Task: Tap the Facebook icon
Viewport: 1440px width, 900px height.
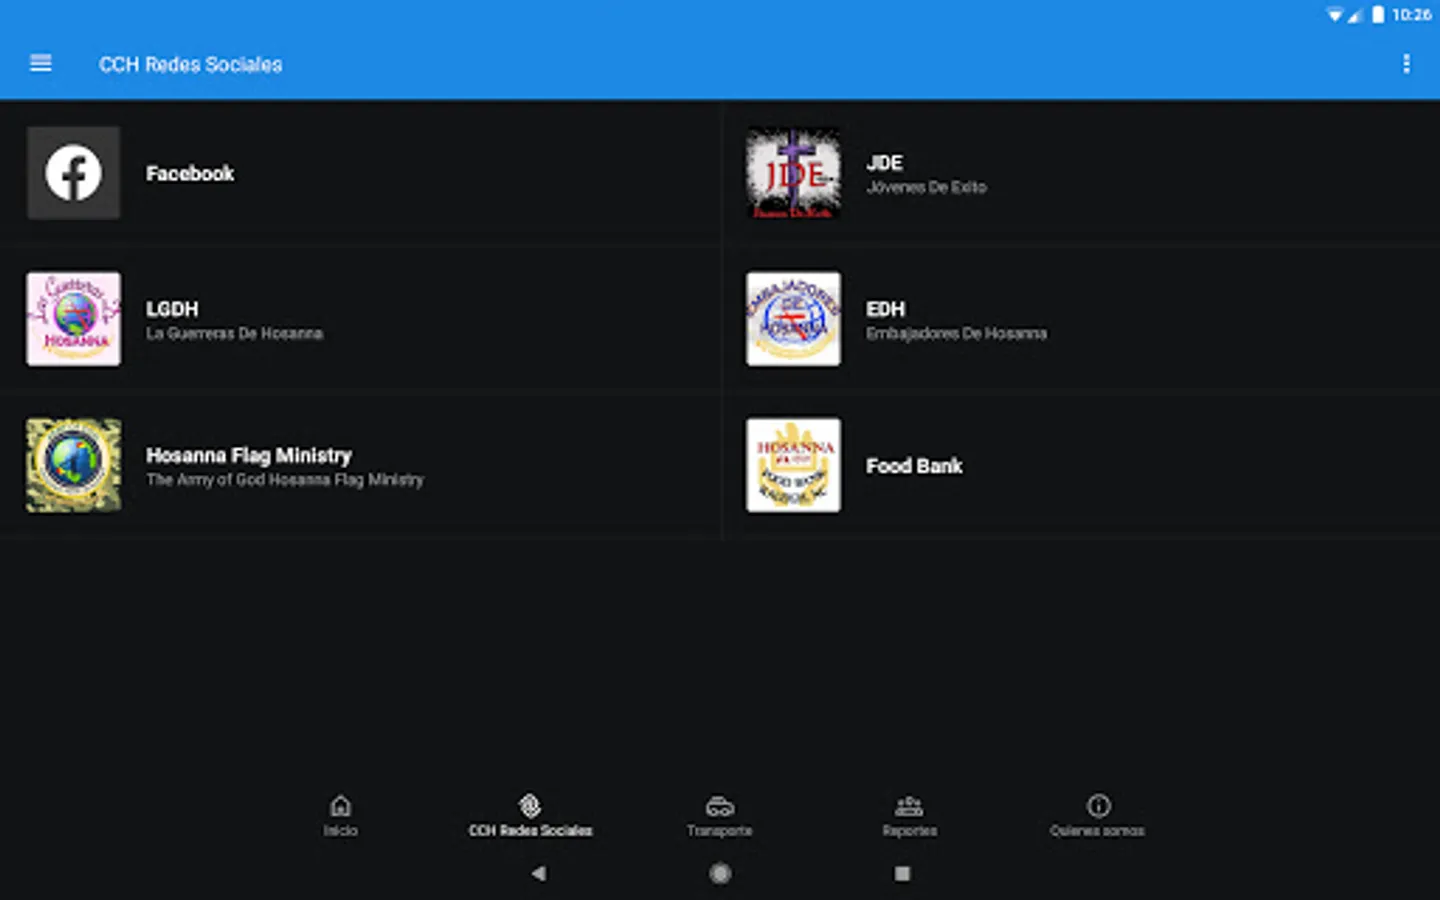Action: click(x=72, y=172)
